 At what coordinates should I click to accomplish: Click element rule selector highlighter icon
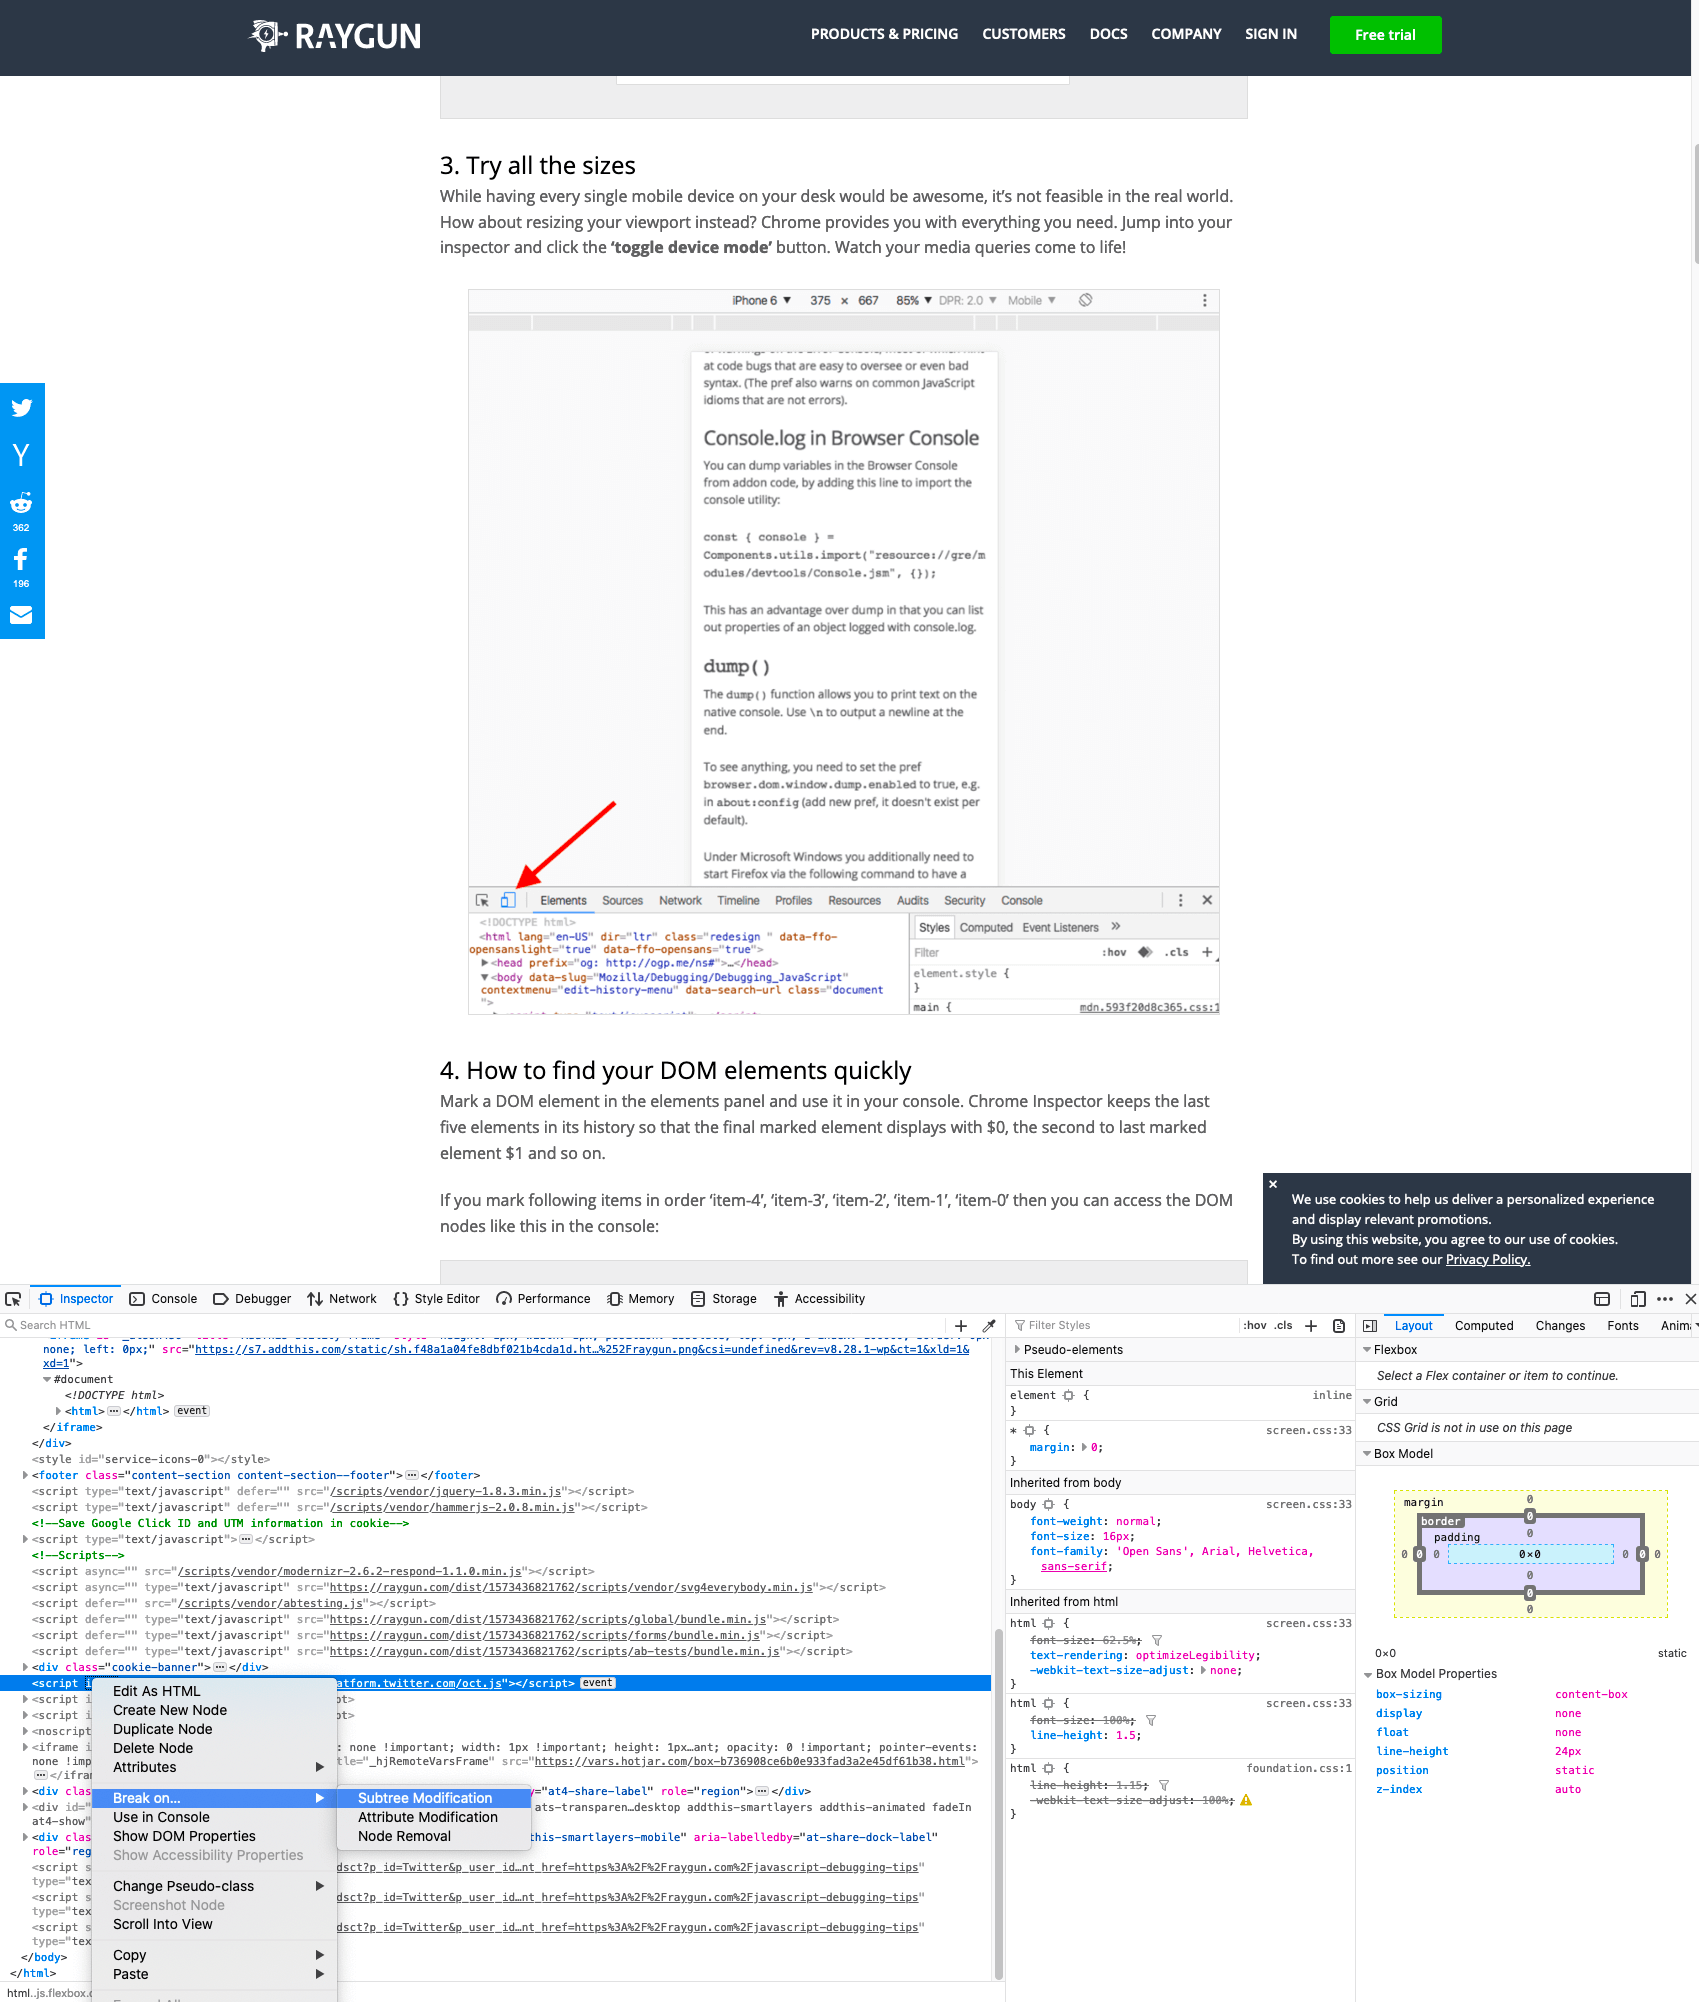(1069, 1396)
